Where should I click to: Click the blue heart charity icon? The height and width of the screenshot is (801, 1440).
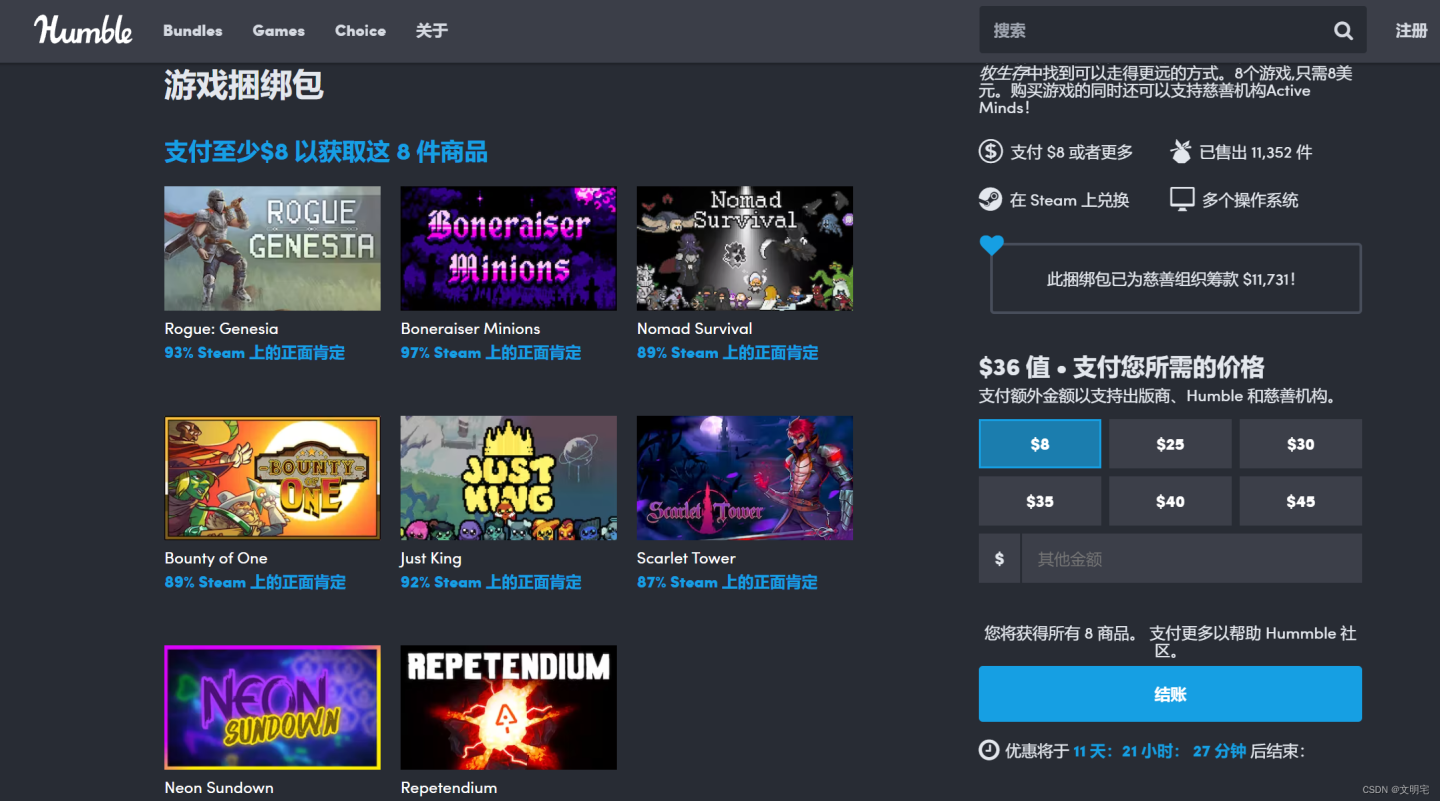(x=991, y=245)
